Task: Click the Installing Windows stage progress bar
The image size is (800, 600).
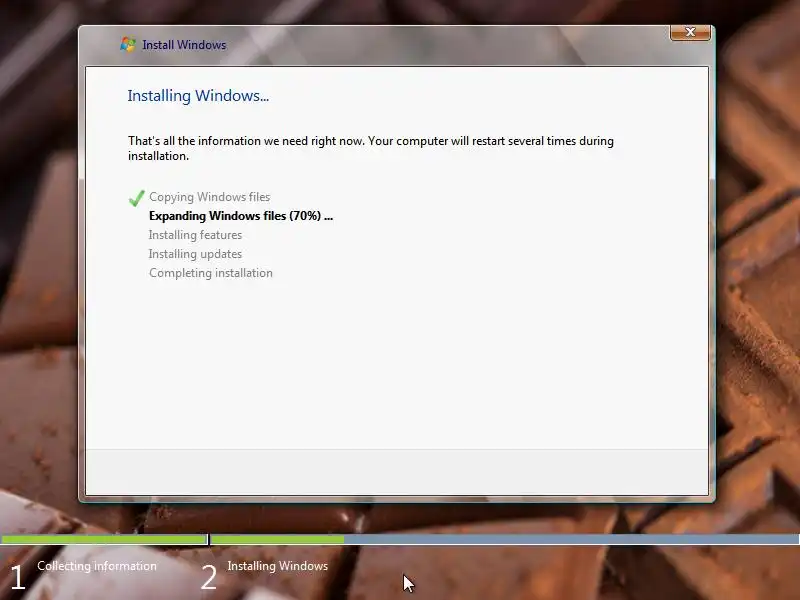Action: pos(505,539)
